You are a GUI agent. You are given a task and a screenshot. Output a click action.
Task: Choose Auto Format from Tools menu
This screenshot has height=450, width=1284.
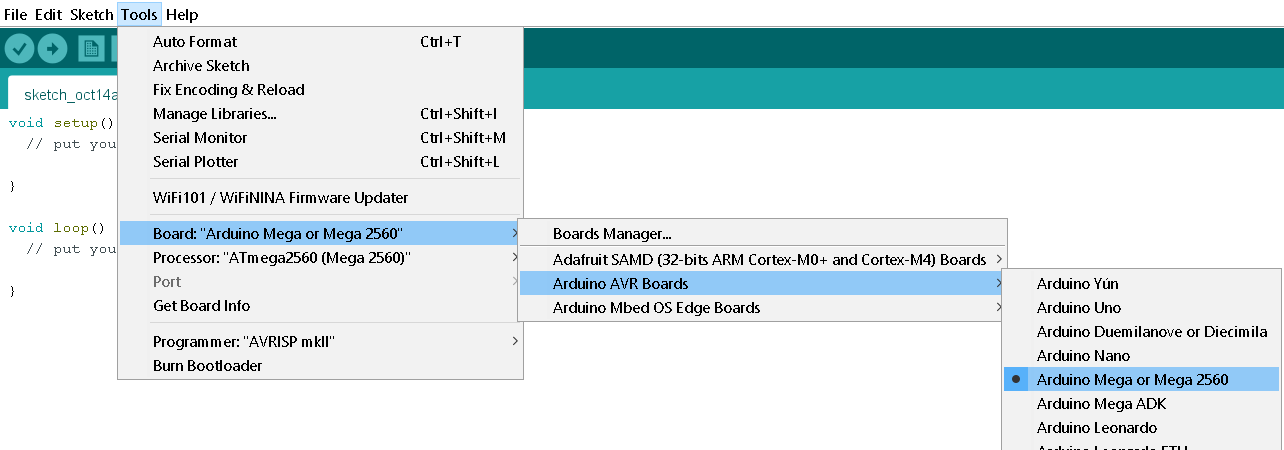(195, 42)
